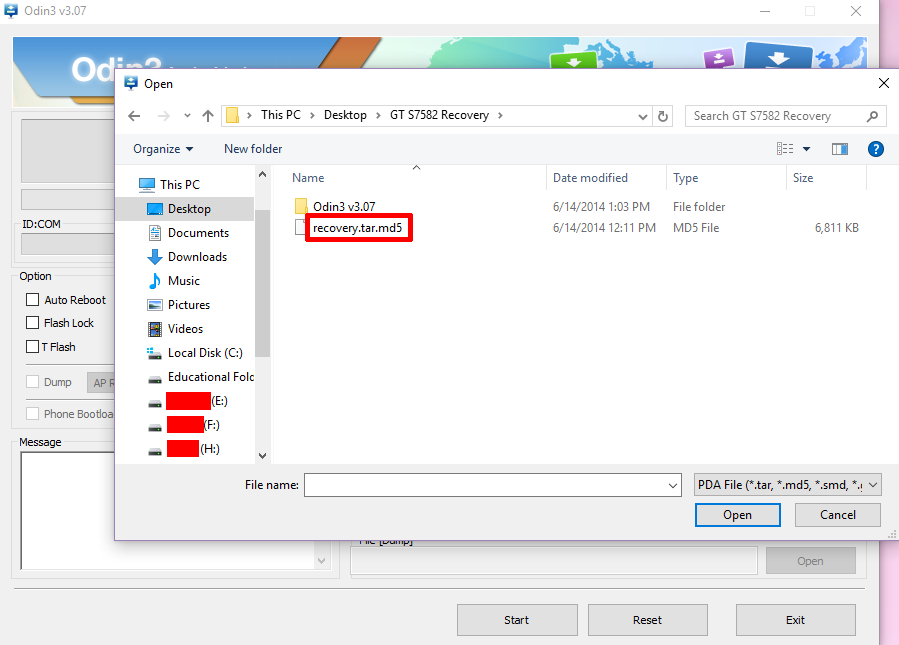This screenshot has width=899, height=645.
Task: Select the recovery.tar.md5 file name
Action: [x=357, y=228]
